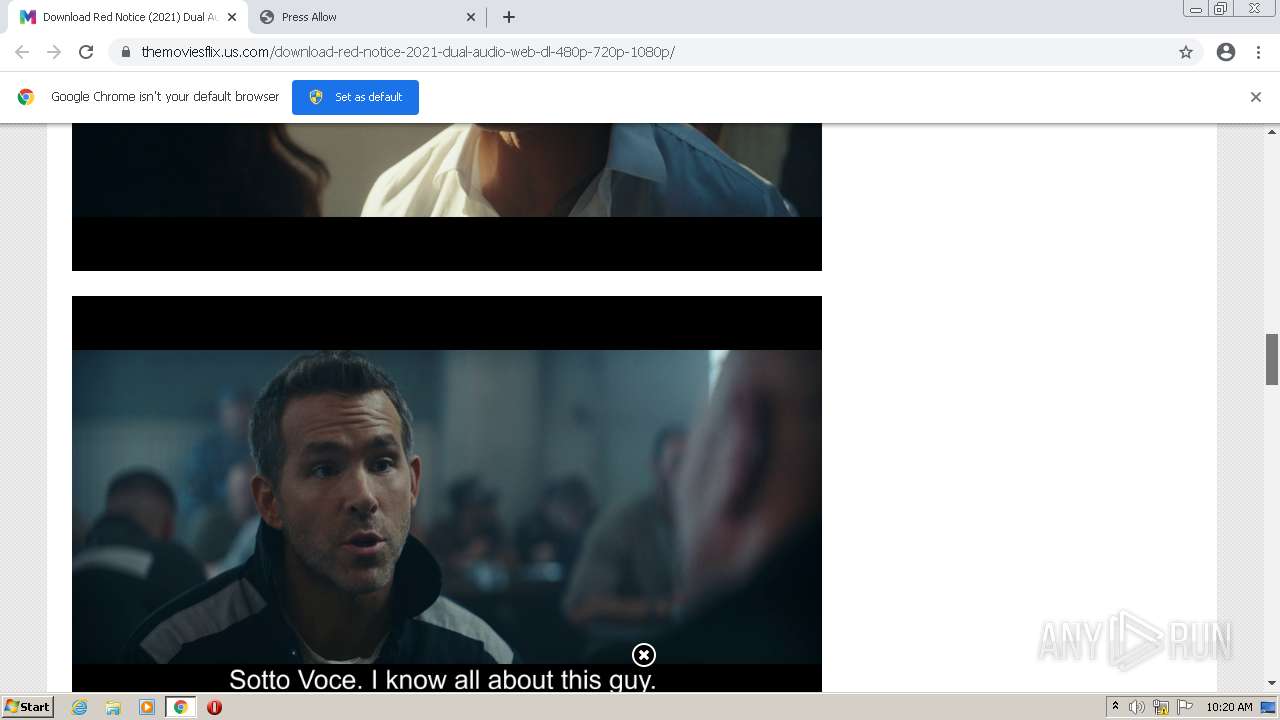Open the Chrome three-dot menu

pos(1258,52)
